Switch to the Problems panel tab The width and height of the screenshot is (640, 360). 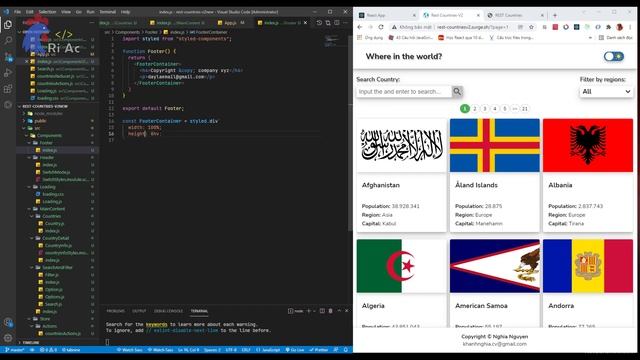click(x=116, y=311)
